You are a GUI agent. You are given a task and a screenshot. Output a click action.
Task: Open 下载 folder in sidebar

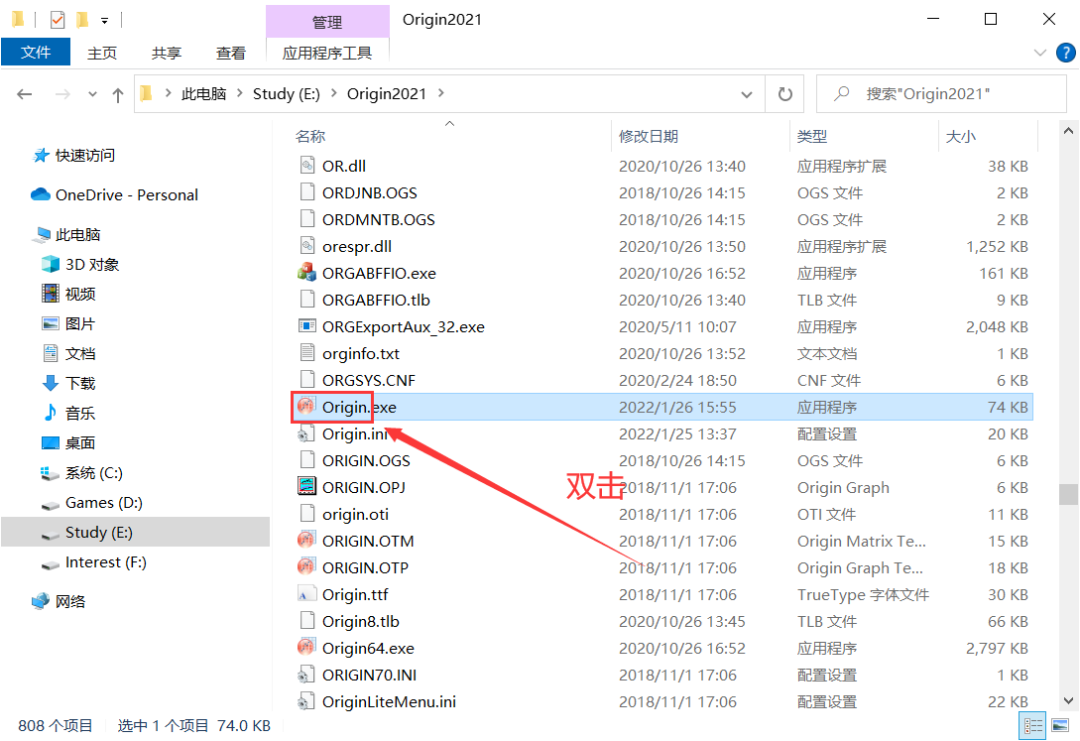[69, 383]
